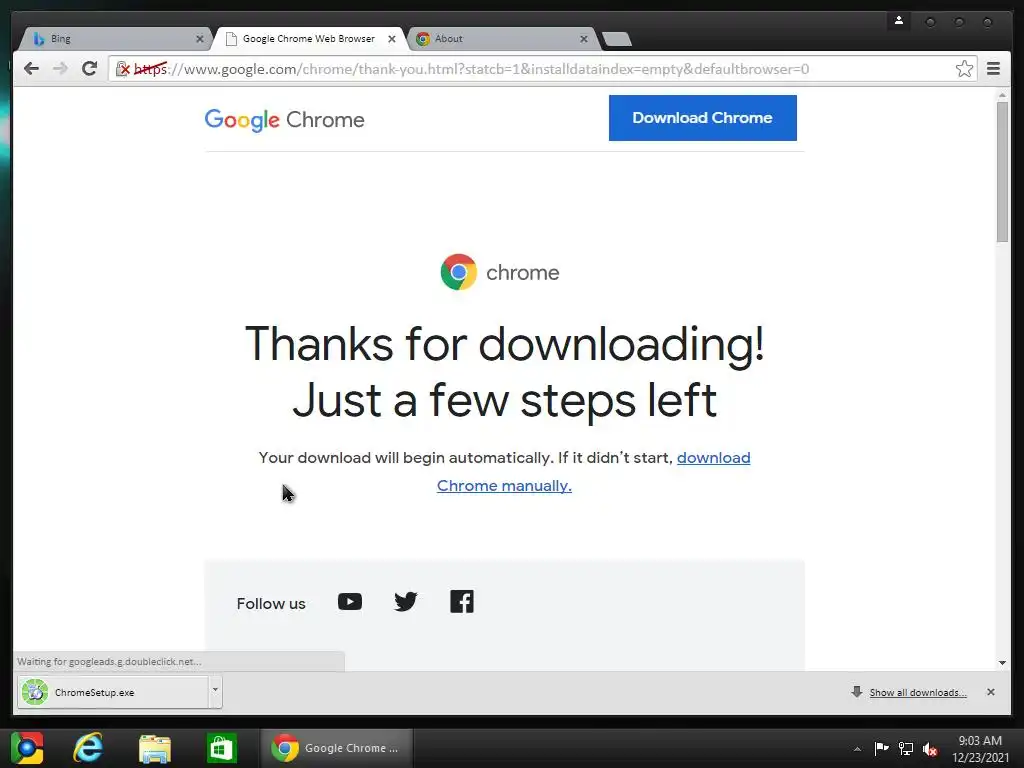The image size is (1024, 768).
Task: Click the Follow us label
Action: tap(271, 603)
